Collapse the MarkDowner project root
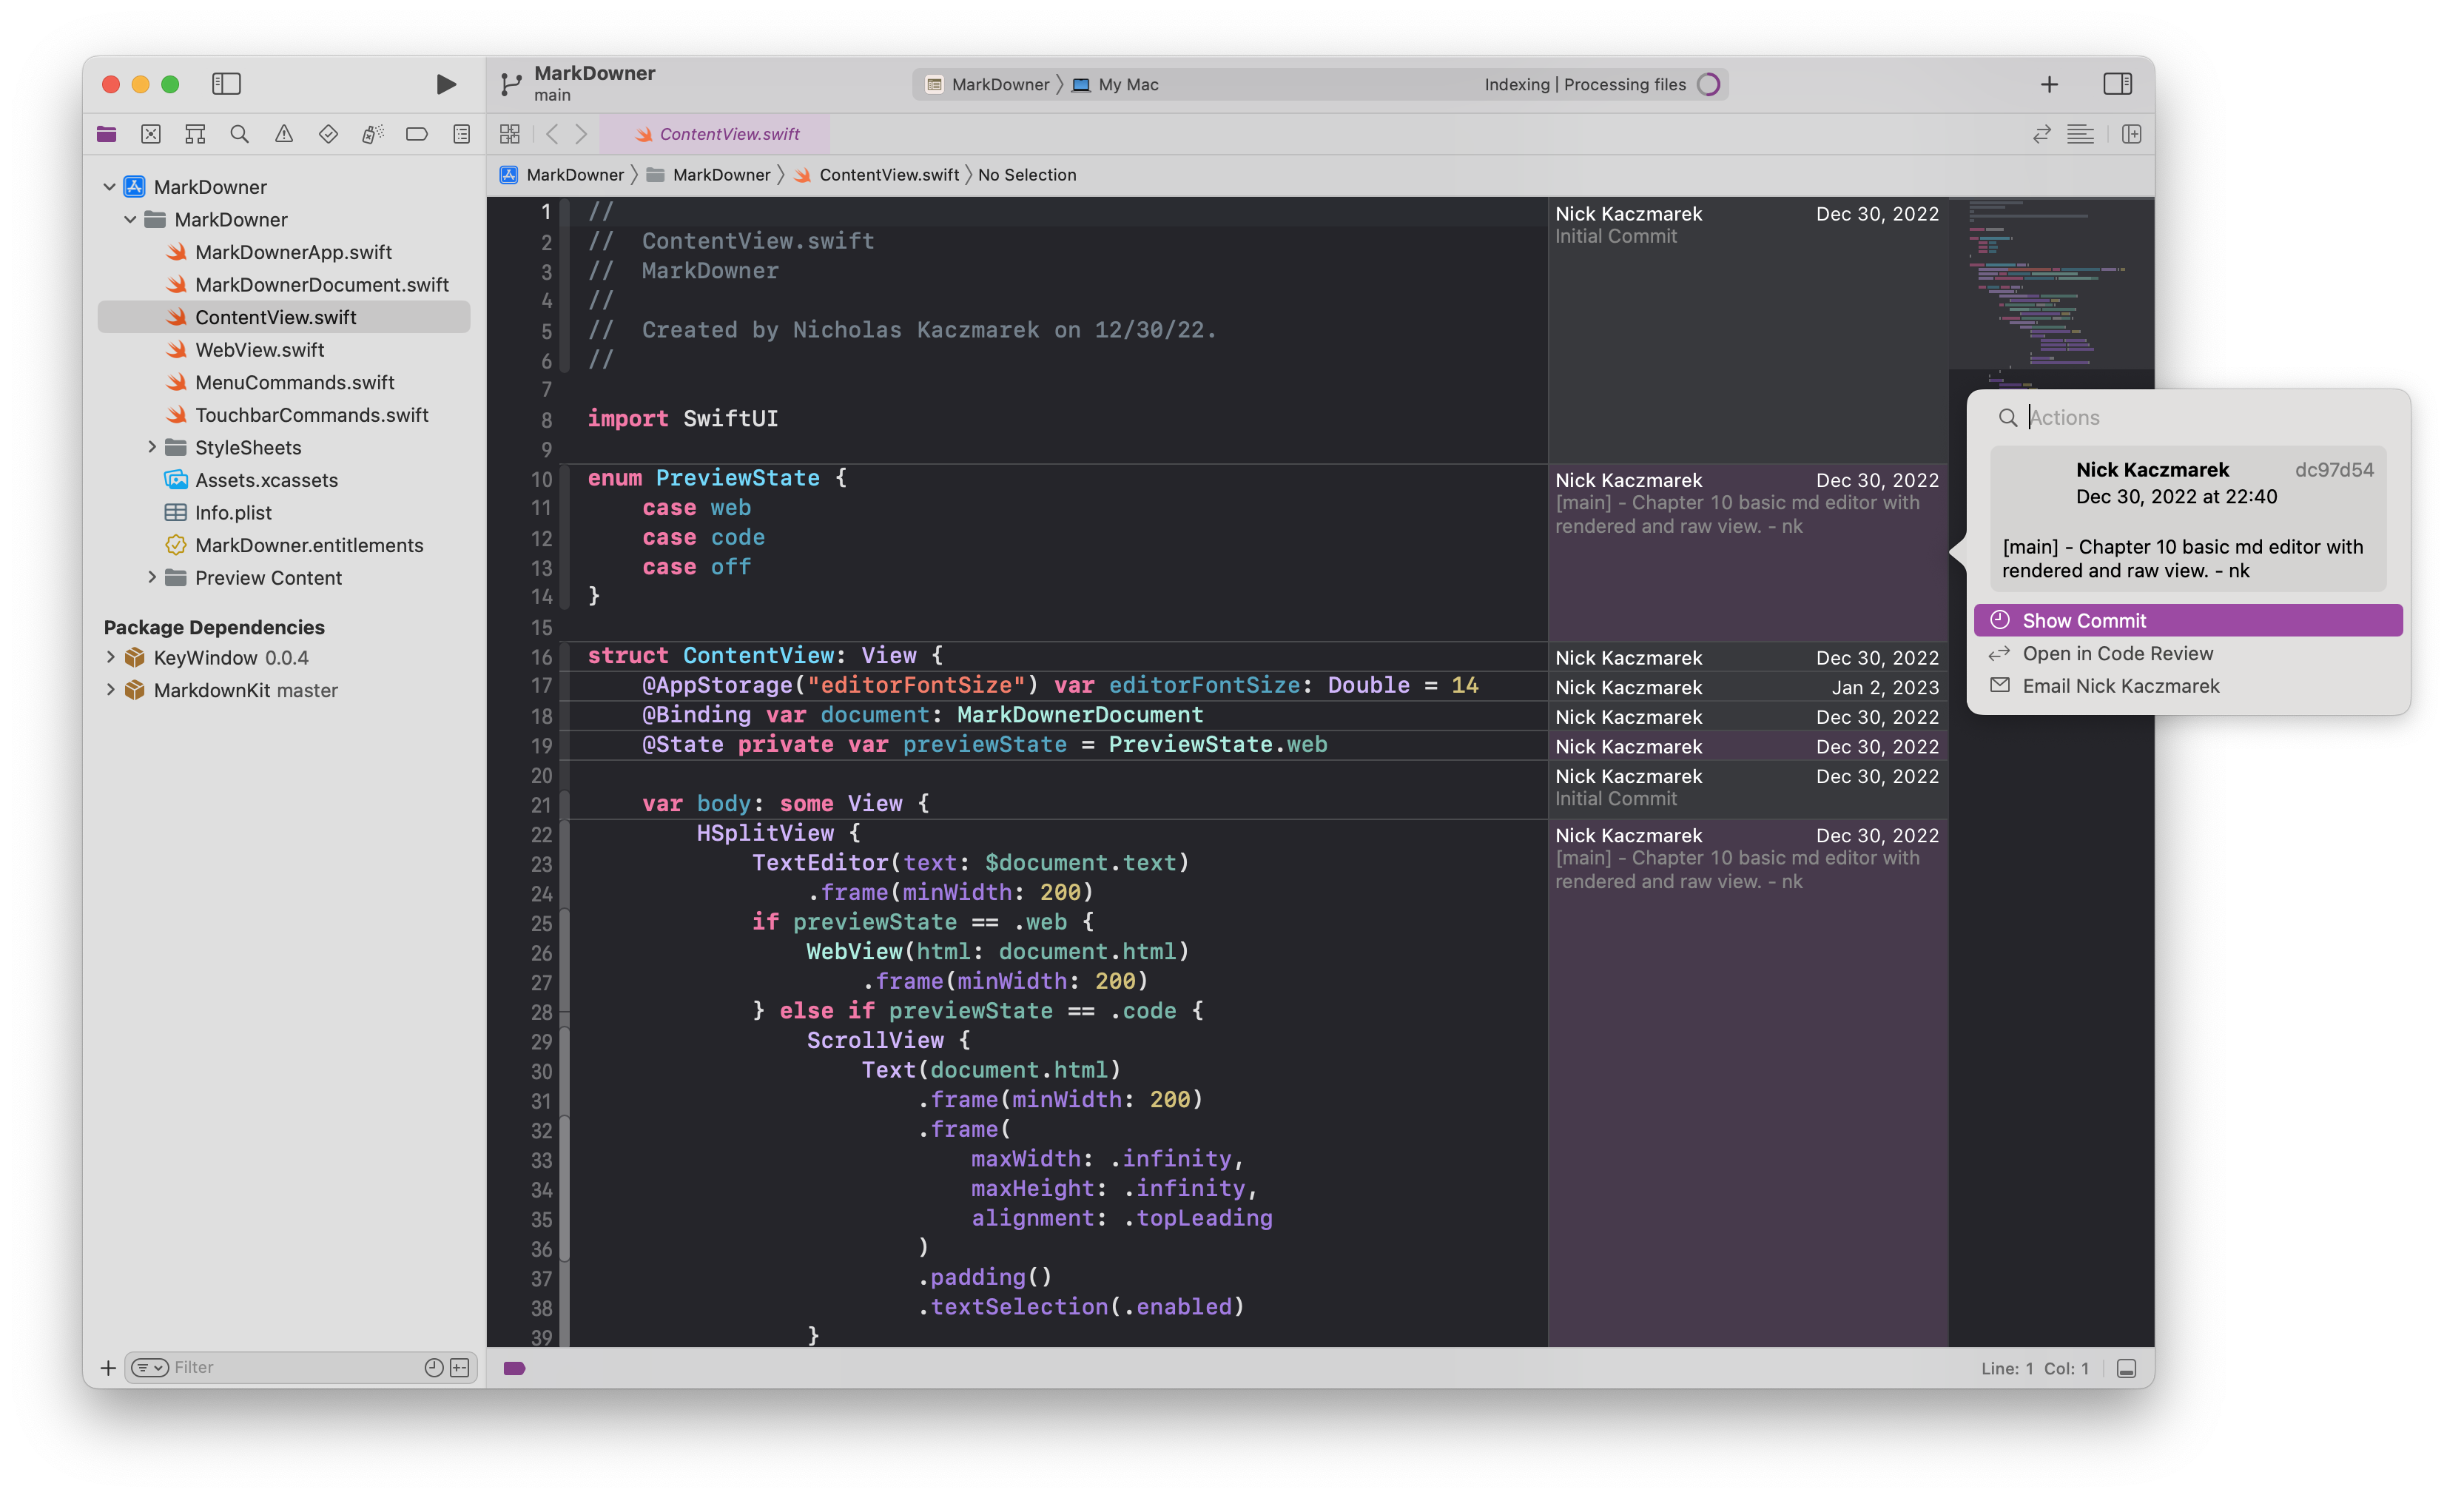This screenshot has width=2464, height=1498. coord(109,187)
